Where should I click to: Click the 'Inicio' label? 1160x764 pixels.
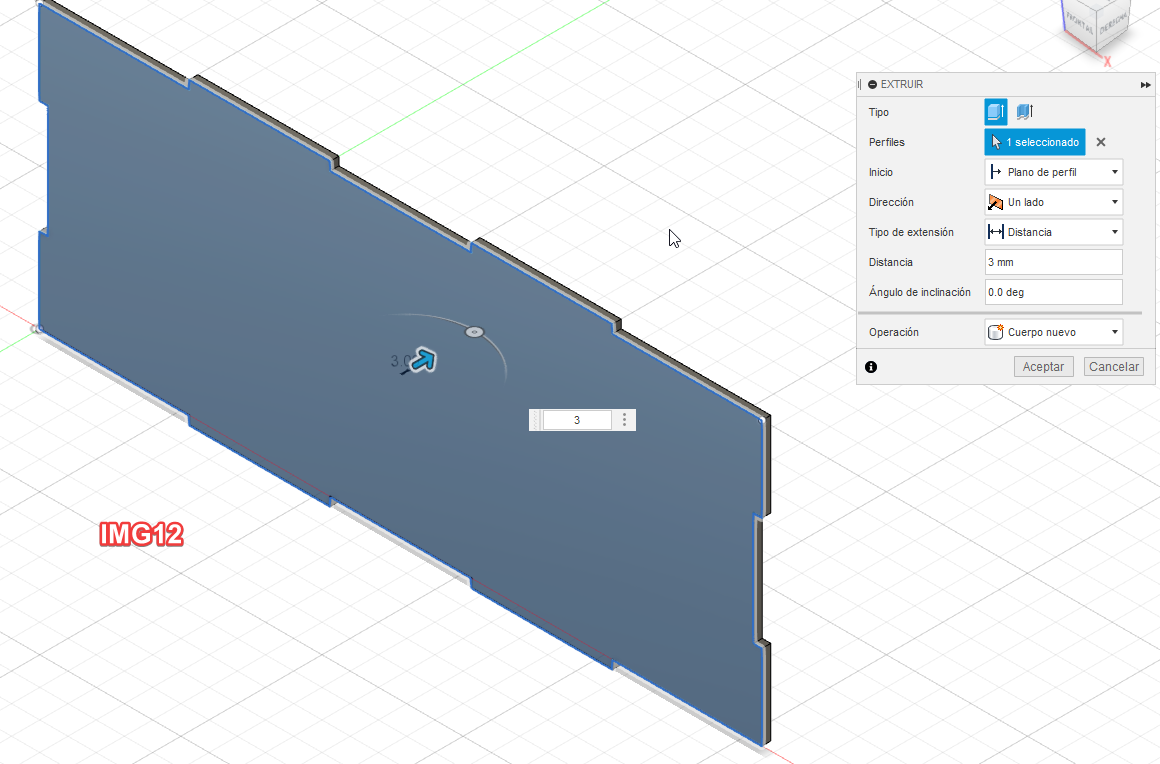[880, 172]
